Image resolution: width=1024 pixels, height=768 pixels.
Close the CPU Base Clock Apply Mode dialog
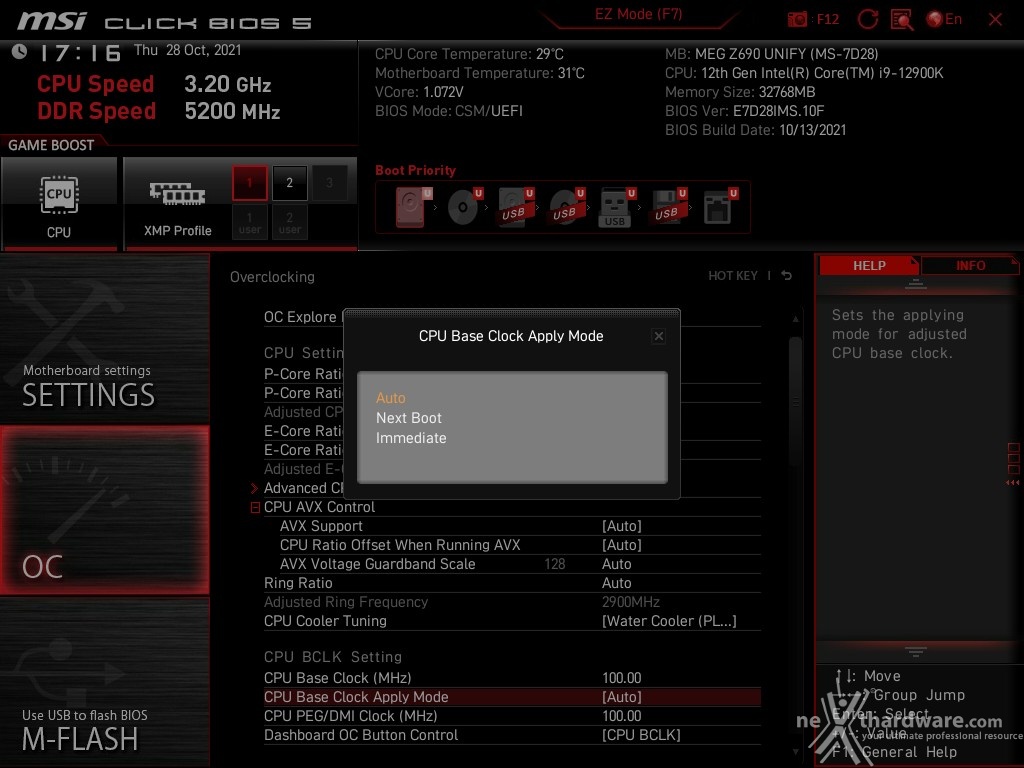click(x=658, y=336)
